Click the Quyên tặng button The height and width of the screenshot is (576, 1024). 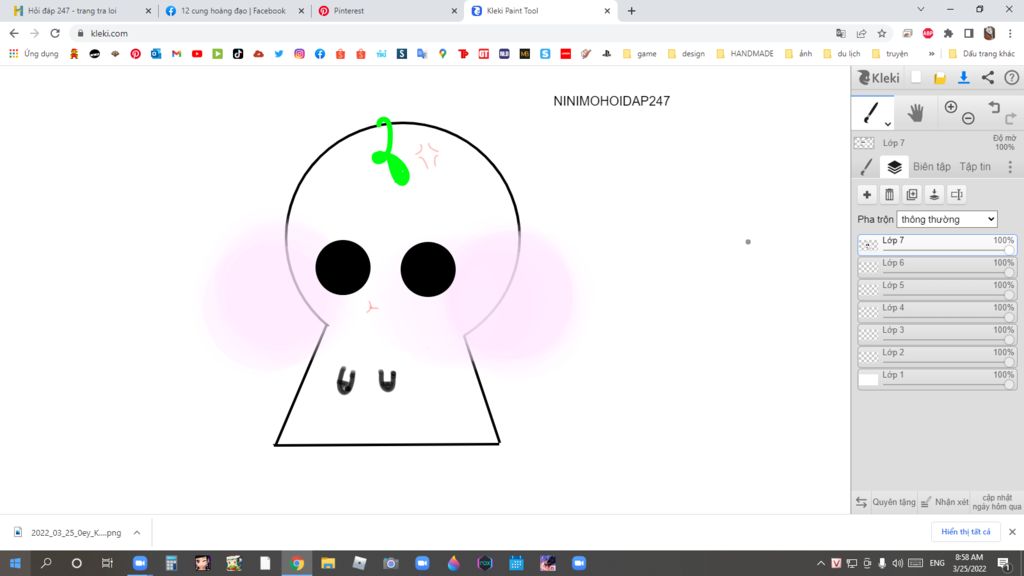[x=893, y=502]
